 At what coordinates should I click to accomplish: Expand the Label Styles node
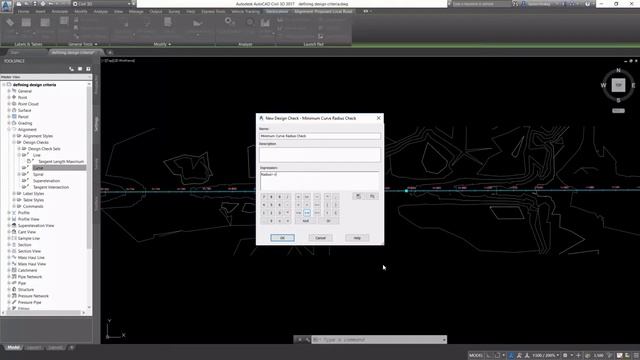click(x=14, y=193)
